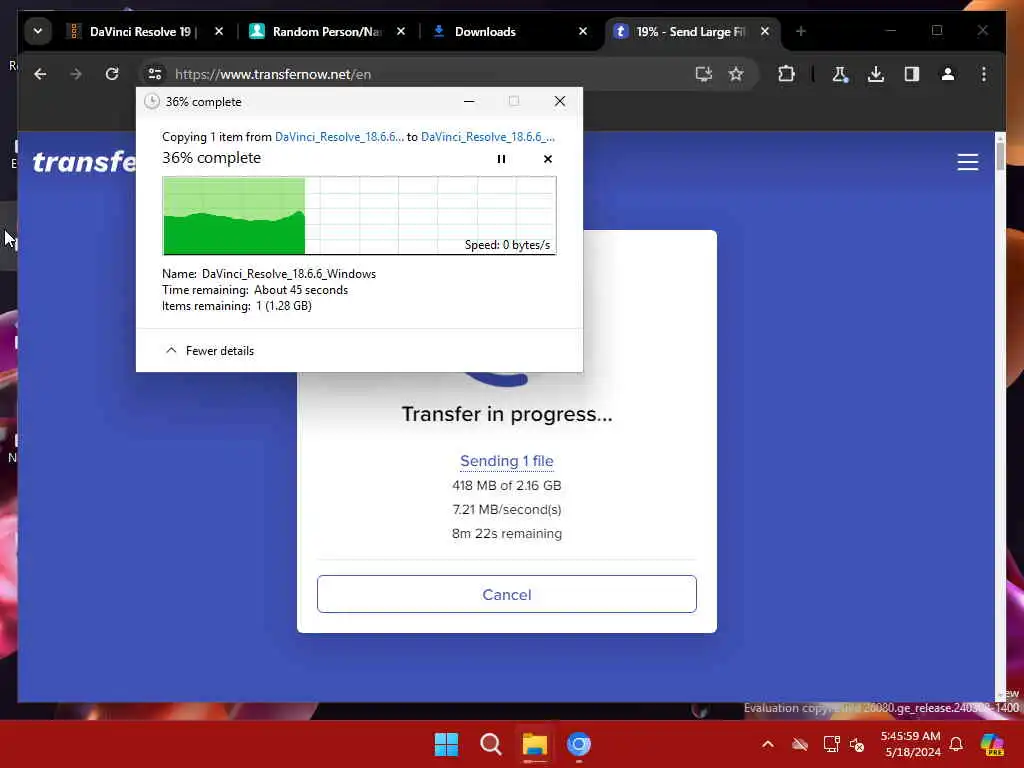Close the Downloads tab
The image size is (1024, 768).
[583, 31]
